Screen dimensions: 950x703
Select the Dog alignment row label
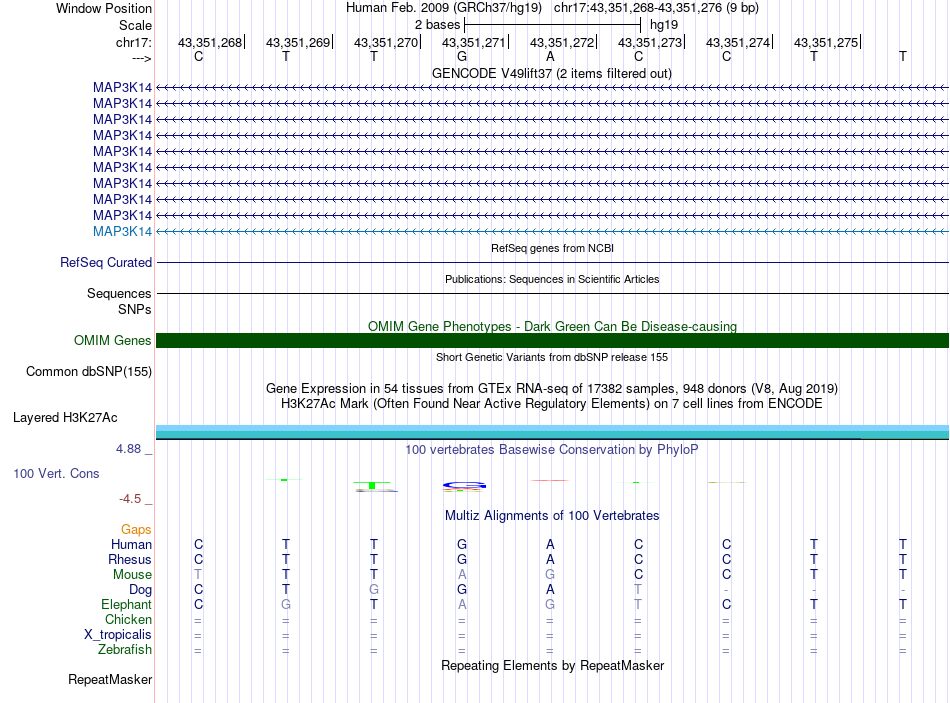tap(140, 590)
